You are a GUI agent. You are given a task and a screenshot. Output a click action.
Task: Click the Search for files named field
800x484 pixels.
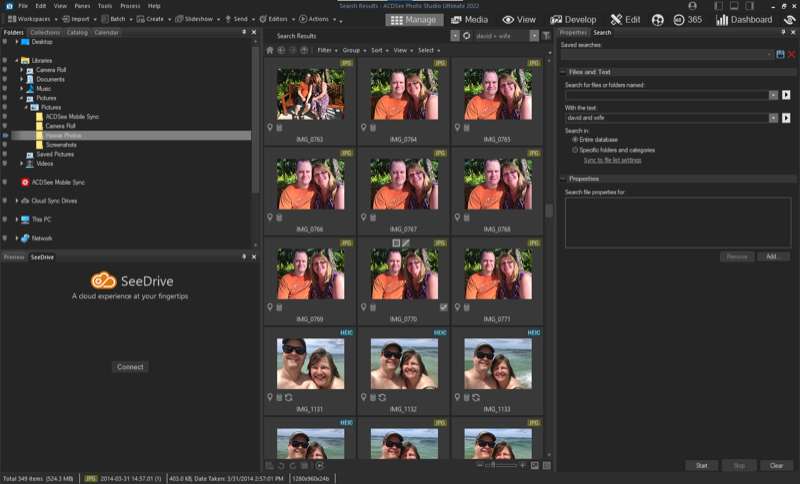click(x=666, y=95)
